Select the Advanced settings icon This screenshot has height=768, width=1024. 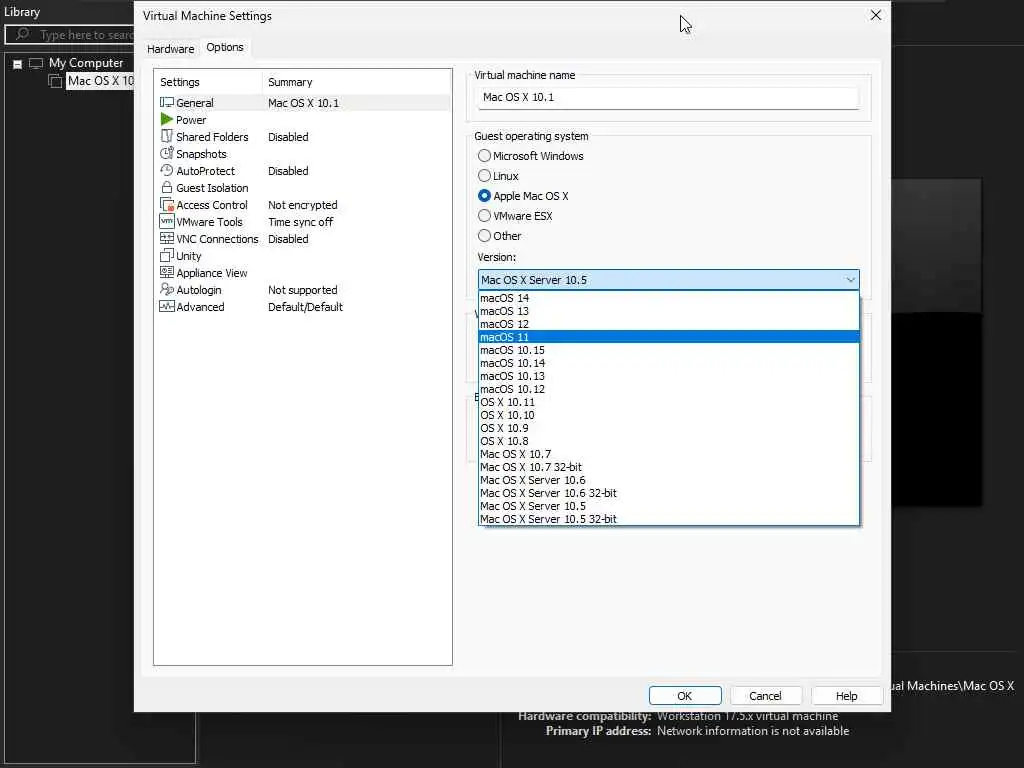[x=167, y=306]
